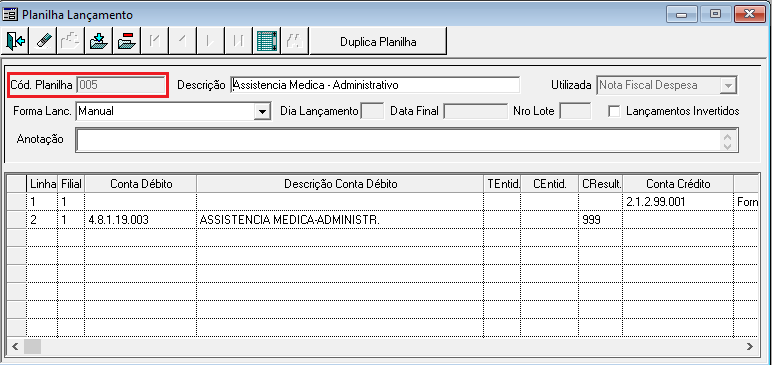
Task: Click the CResult. column header
Action: point(601,184)
